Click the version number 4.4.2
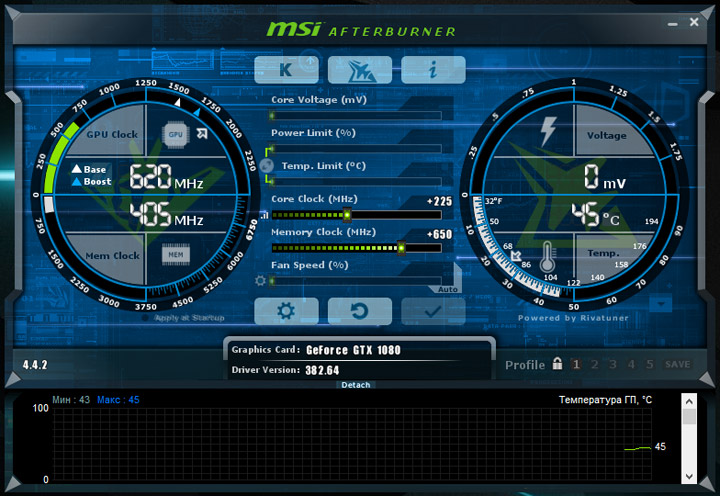Screen dimensions: 720x496 [35, 365]
